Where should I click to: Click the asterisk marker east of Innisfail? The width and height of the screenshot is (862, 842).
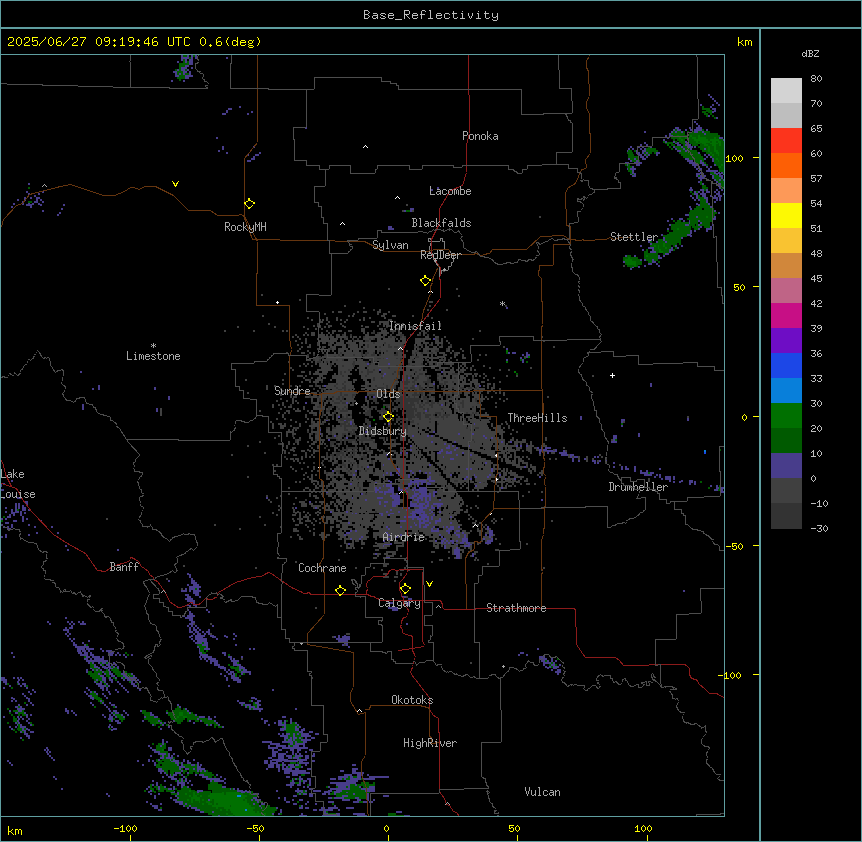click(x=502, y=303)
